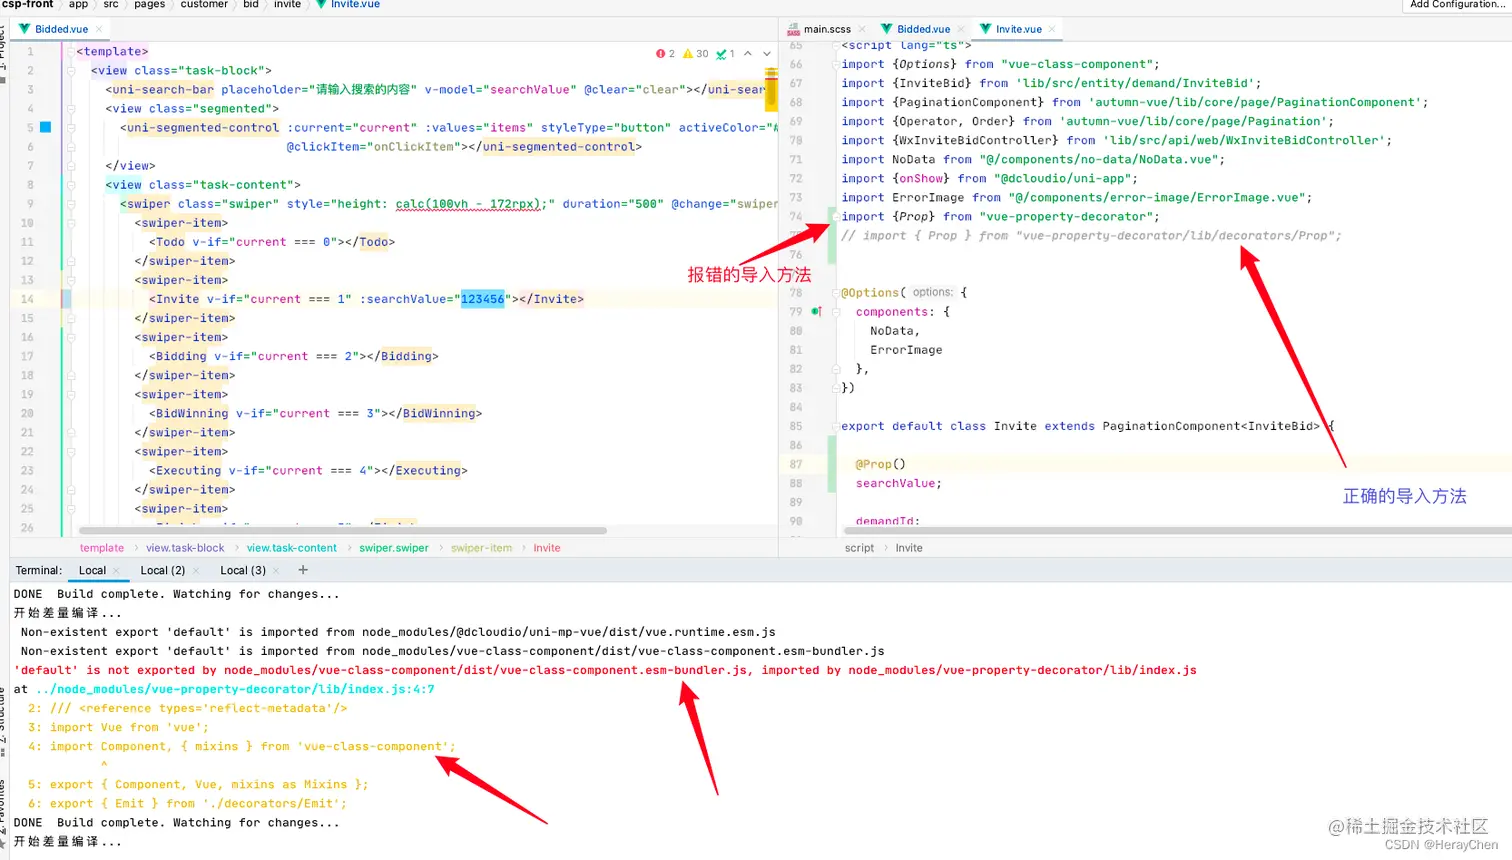
Task: Click the left editor horizontal scrollbar
Action: [x=343, y=531]
